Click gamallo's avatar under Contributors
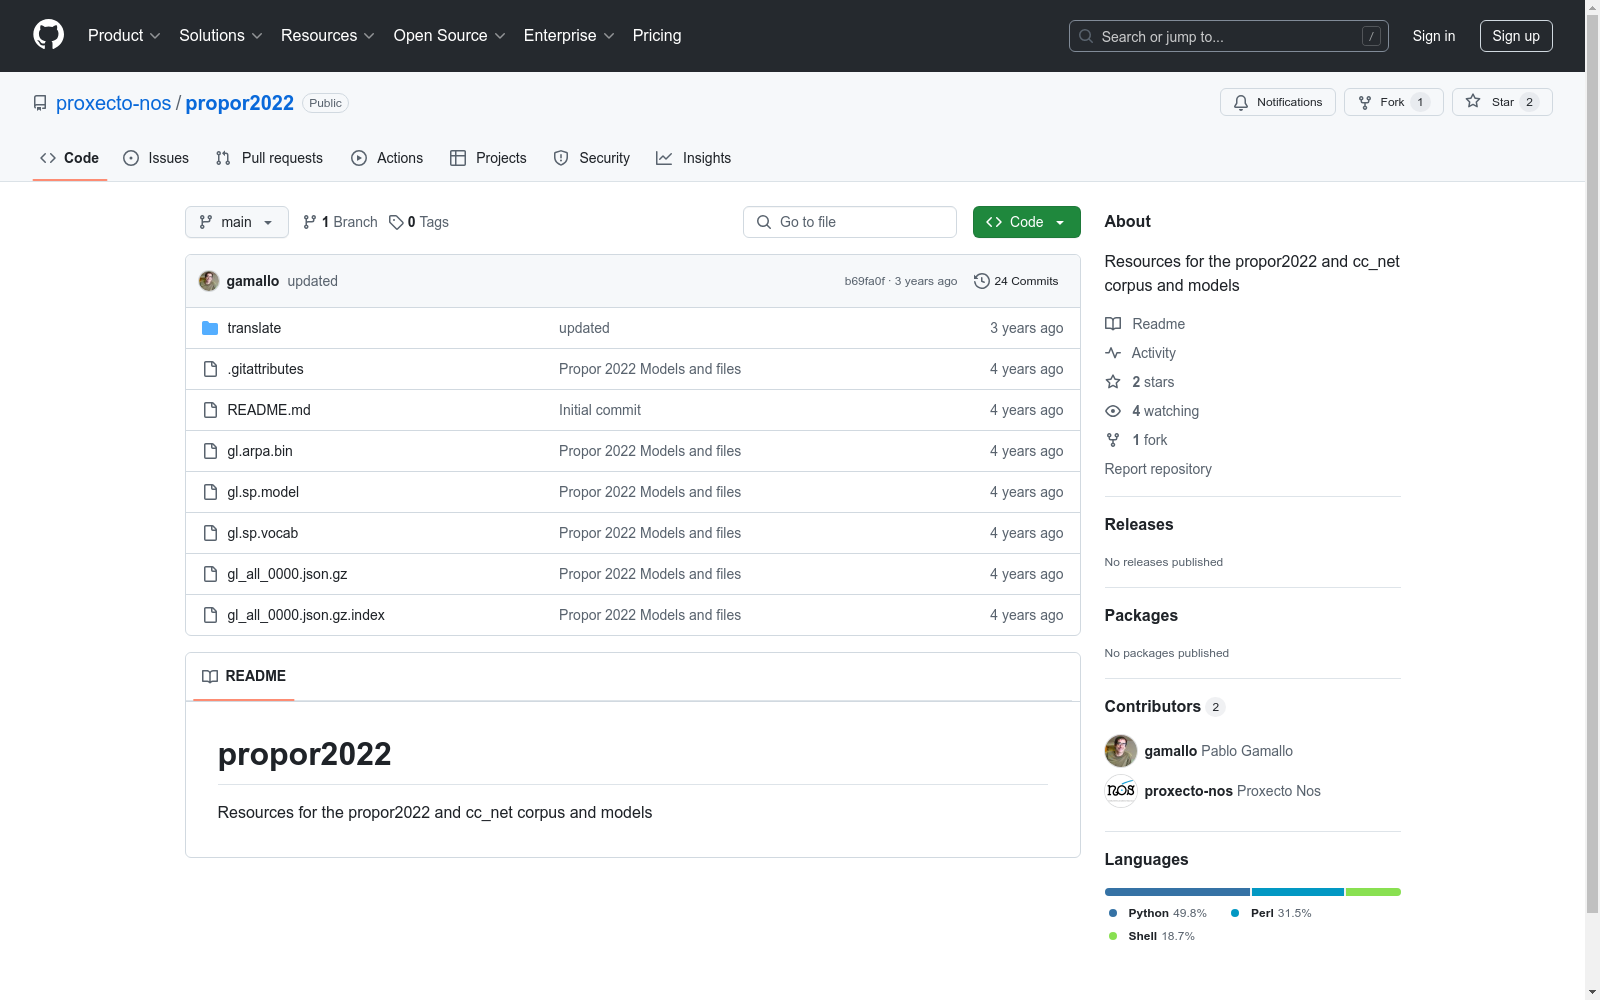This screenshot has width=1600, height=1000. click(x=1121, y=751)
